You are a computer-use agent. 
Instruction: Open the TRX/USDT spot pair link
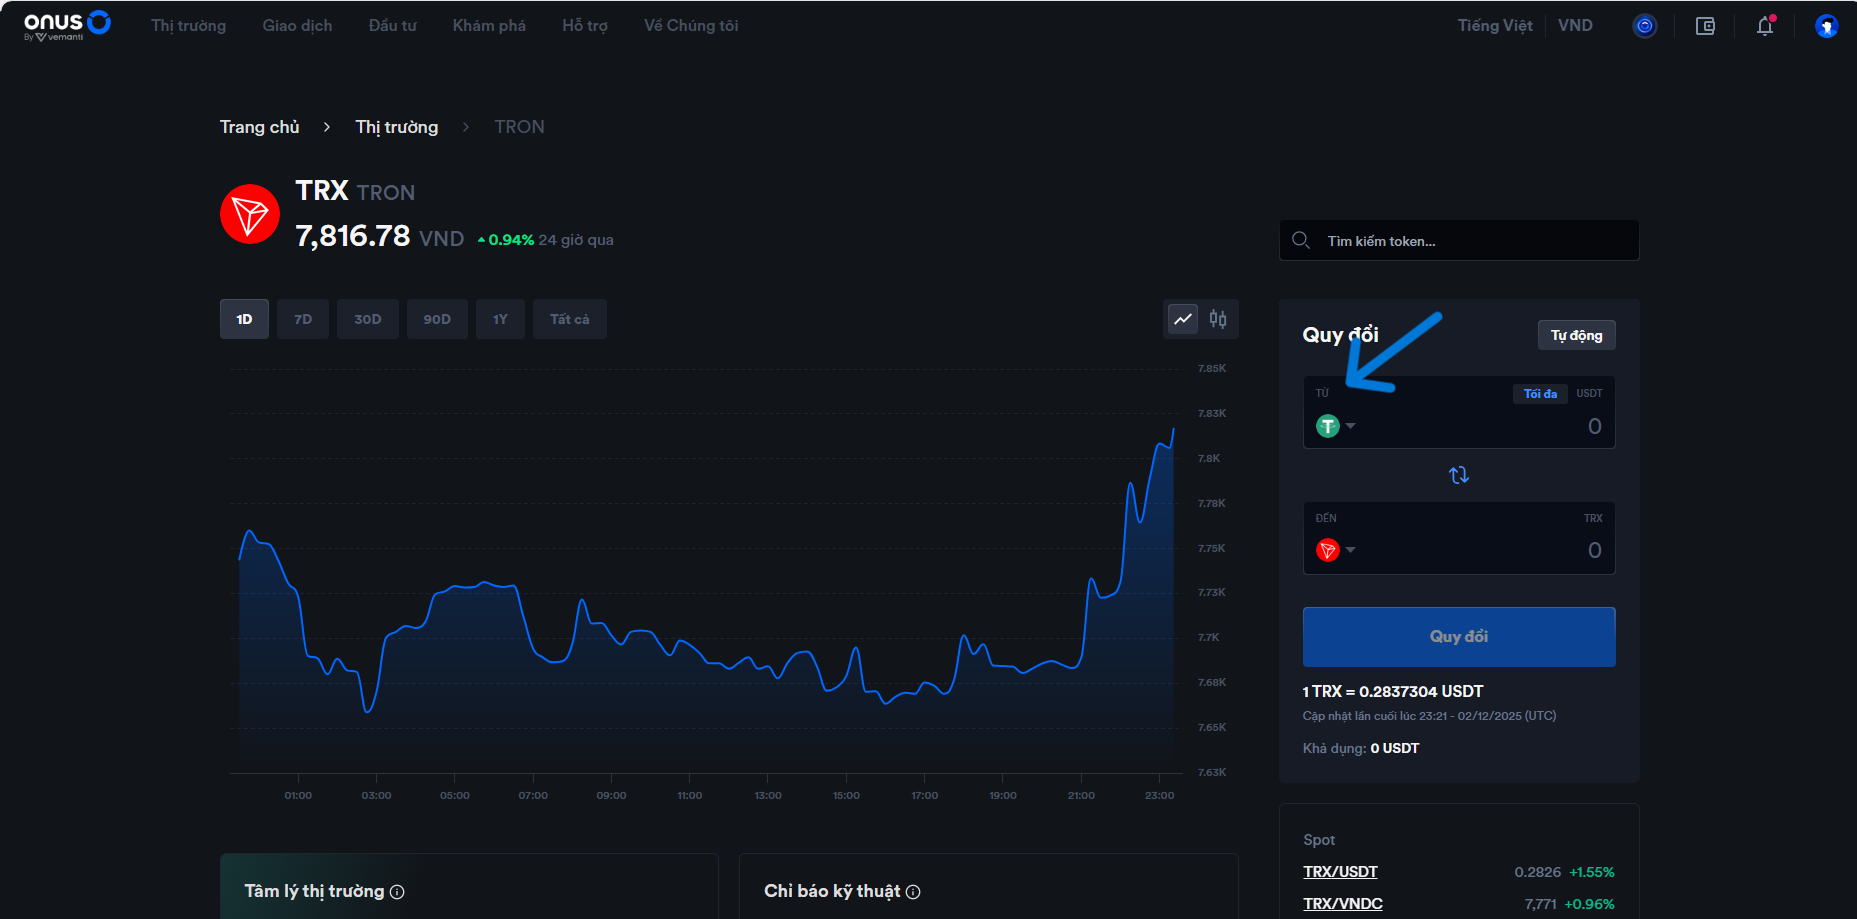point(1339,871)
